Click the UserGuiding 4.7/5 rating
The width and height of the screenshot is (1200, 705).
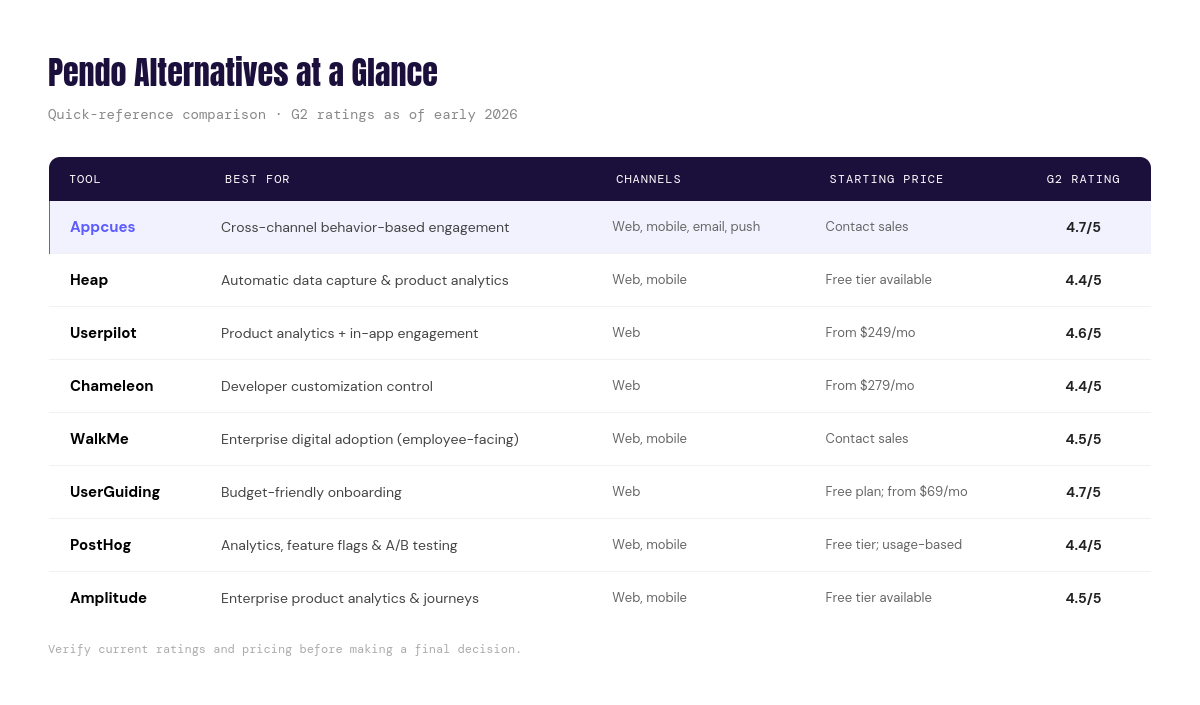click(x=1083, y=492)
